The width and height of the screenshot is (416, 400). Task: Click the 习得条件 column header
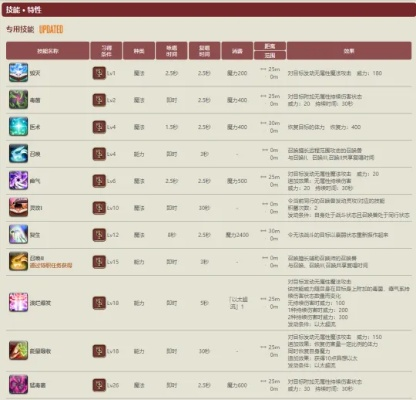coord(106,51)
